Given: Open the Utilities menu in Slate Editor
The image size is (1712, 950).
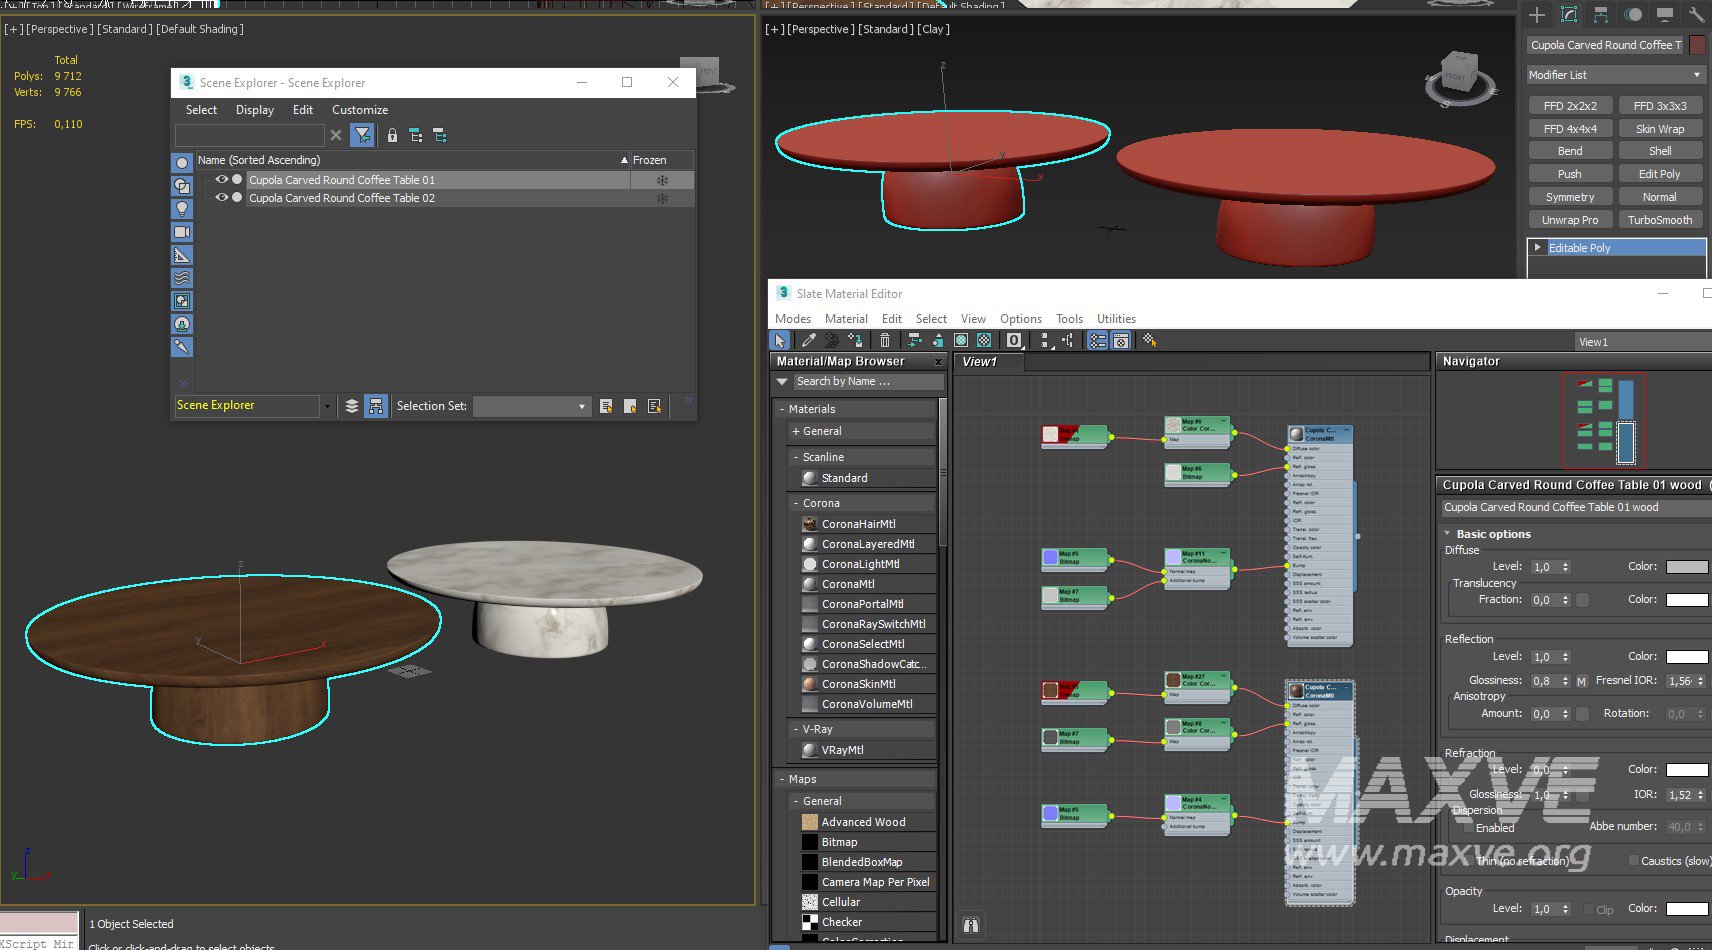Looking at the screenshot, I should pos(1116,319).
